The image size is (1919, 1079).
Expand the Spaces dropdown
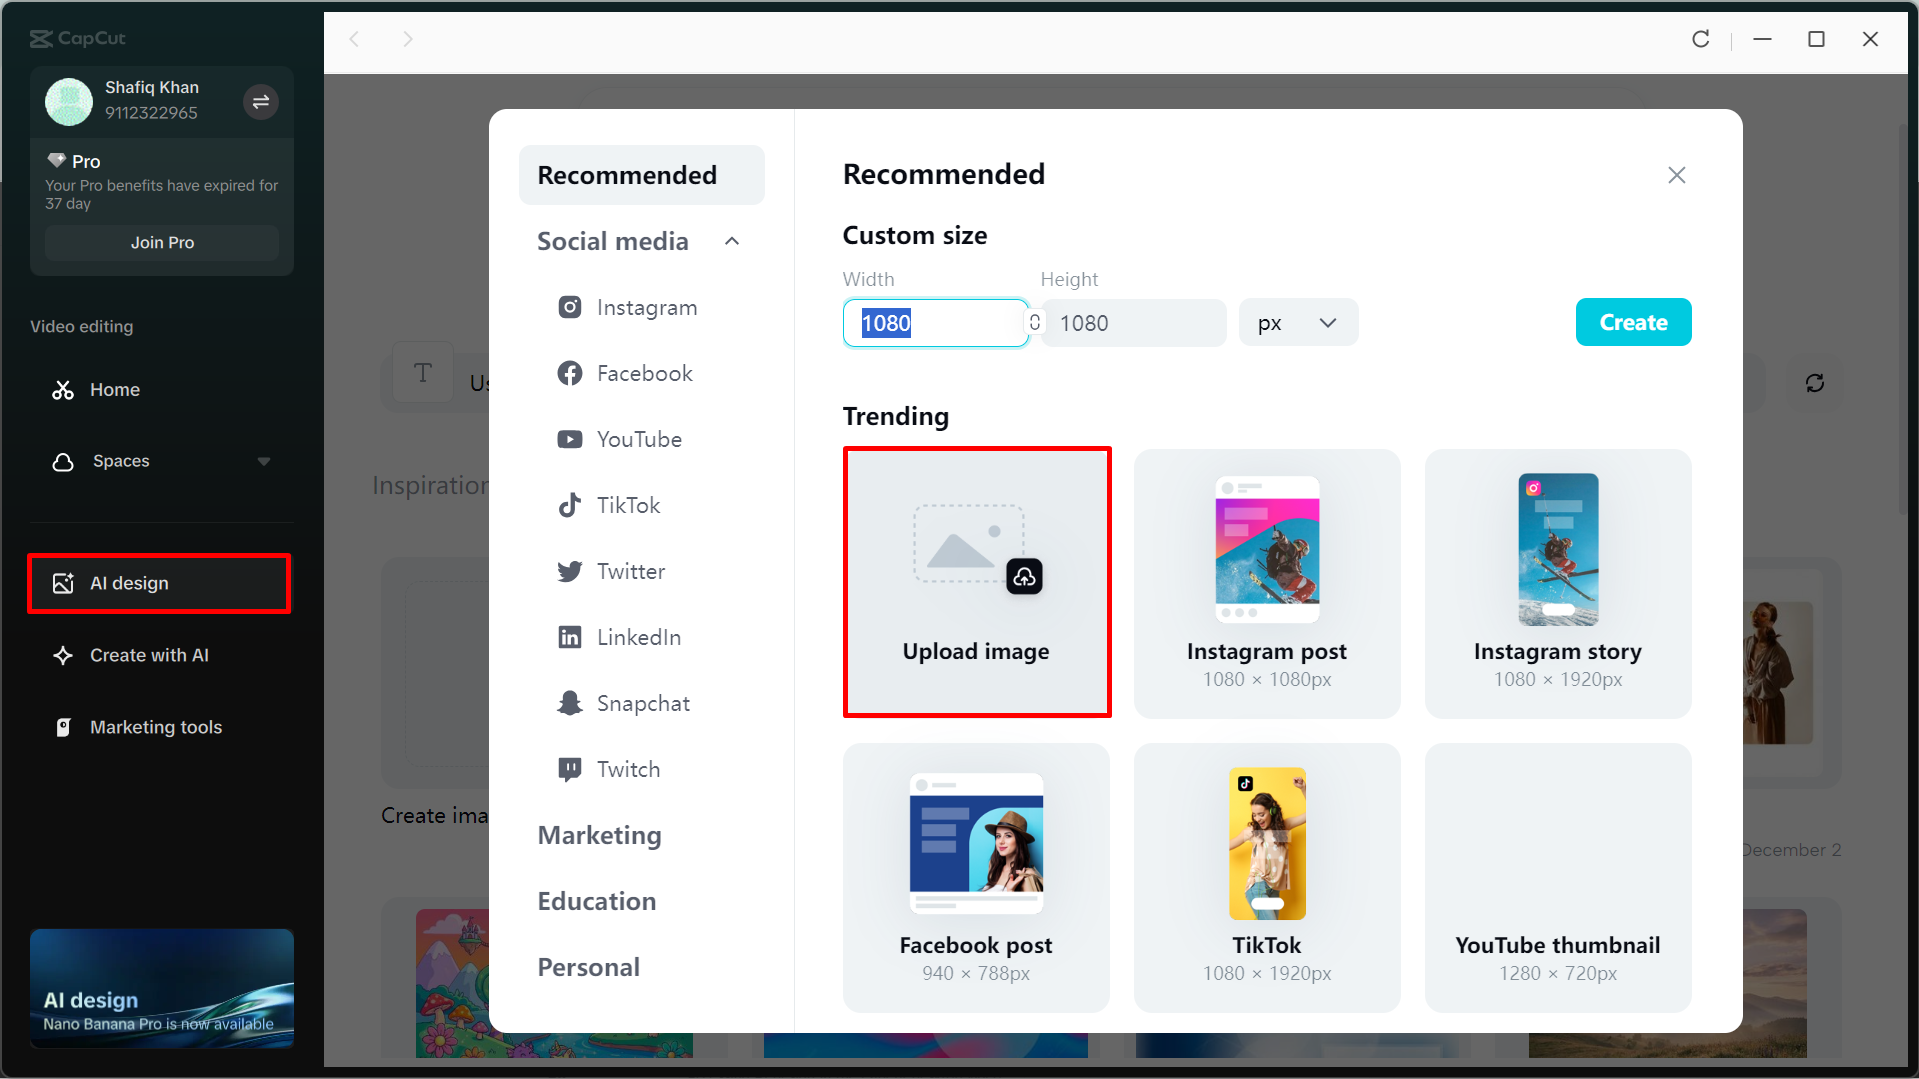click(x=264, y=461)
